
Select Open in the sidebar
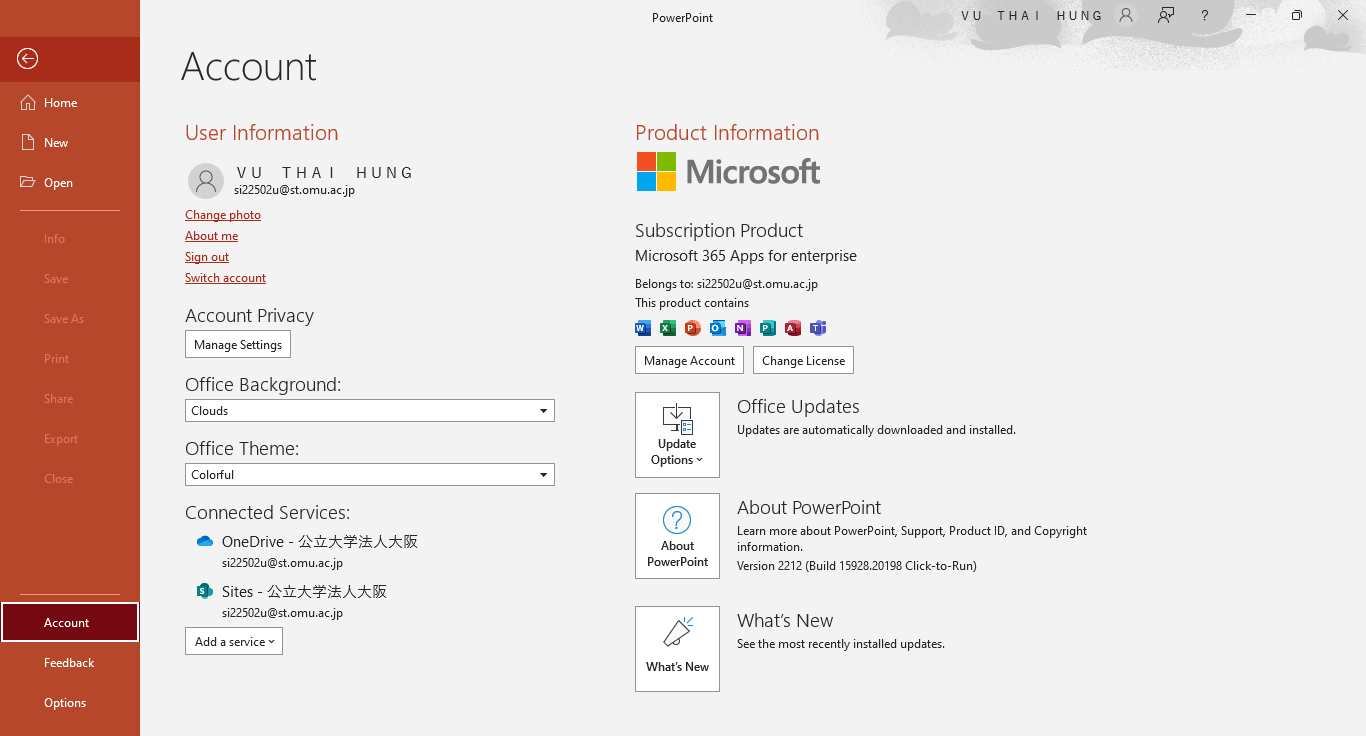click(x=70, y=183)
